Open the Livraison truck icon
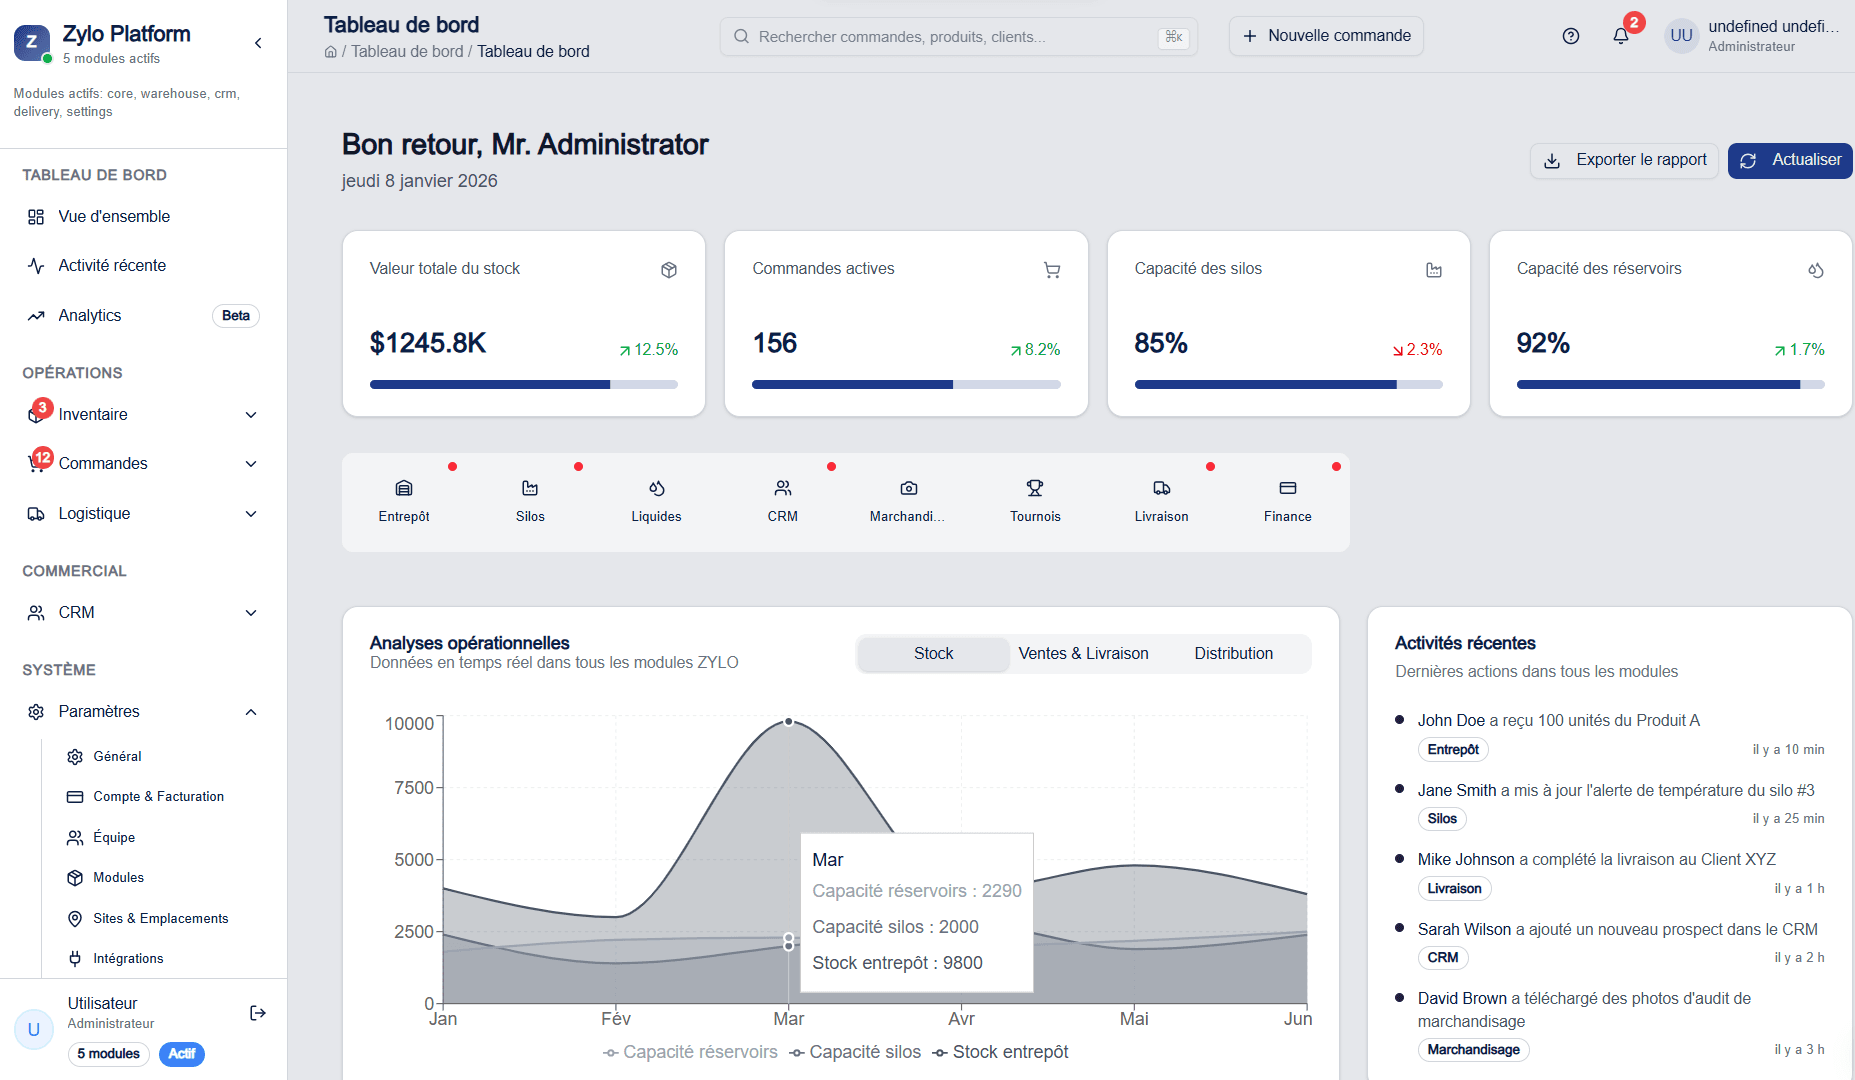 coord(1161,489)
